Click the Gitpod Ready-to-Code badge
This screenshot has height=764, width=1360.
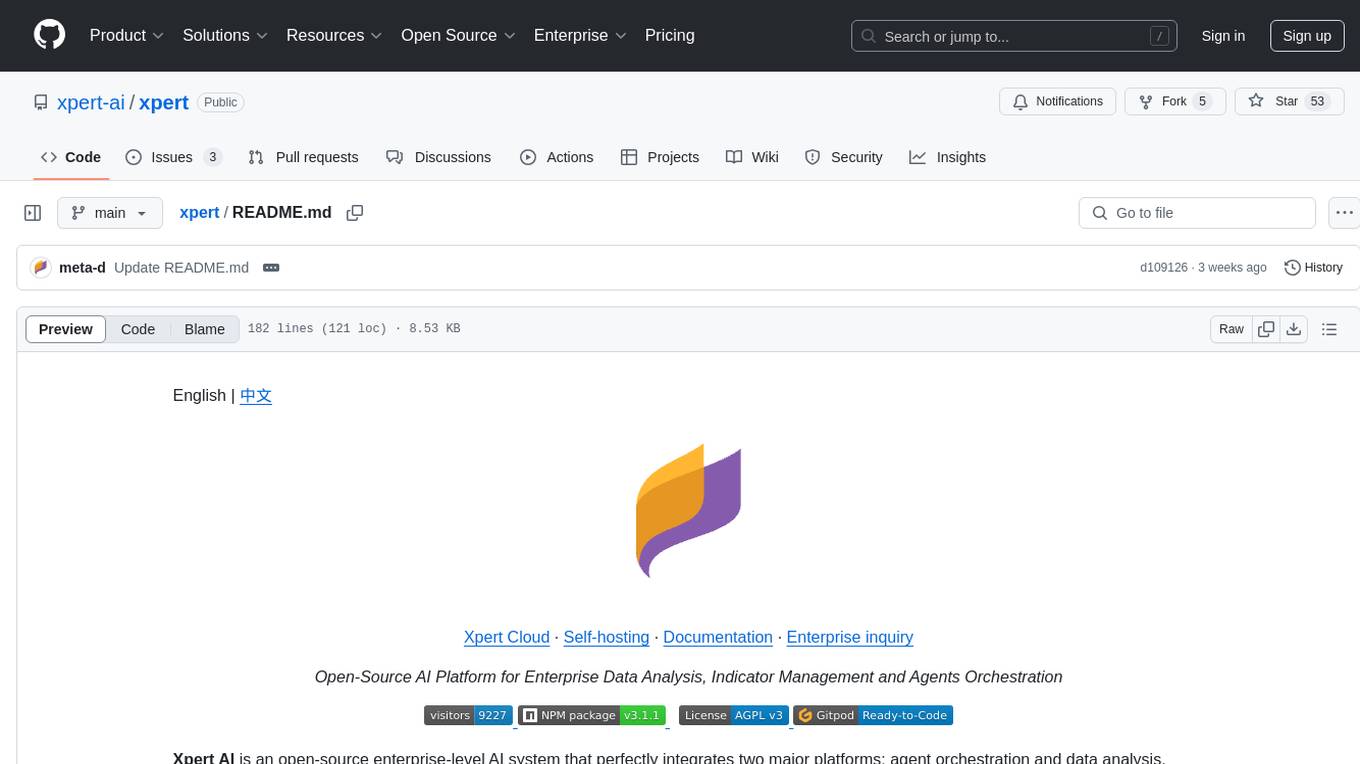coord(873,715)
